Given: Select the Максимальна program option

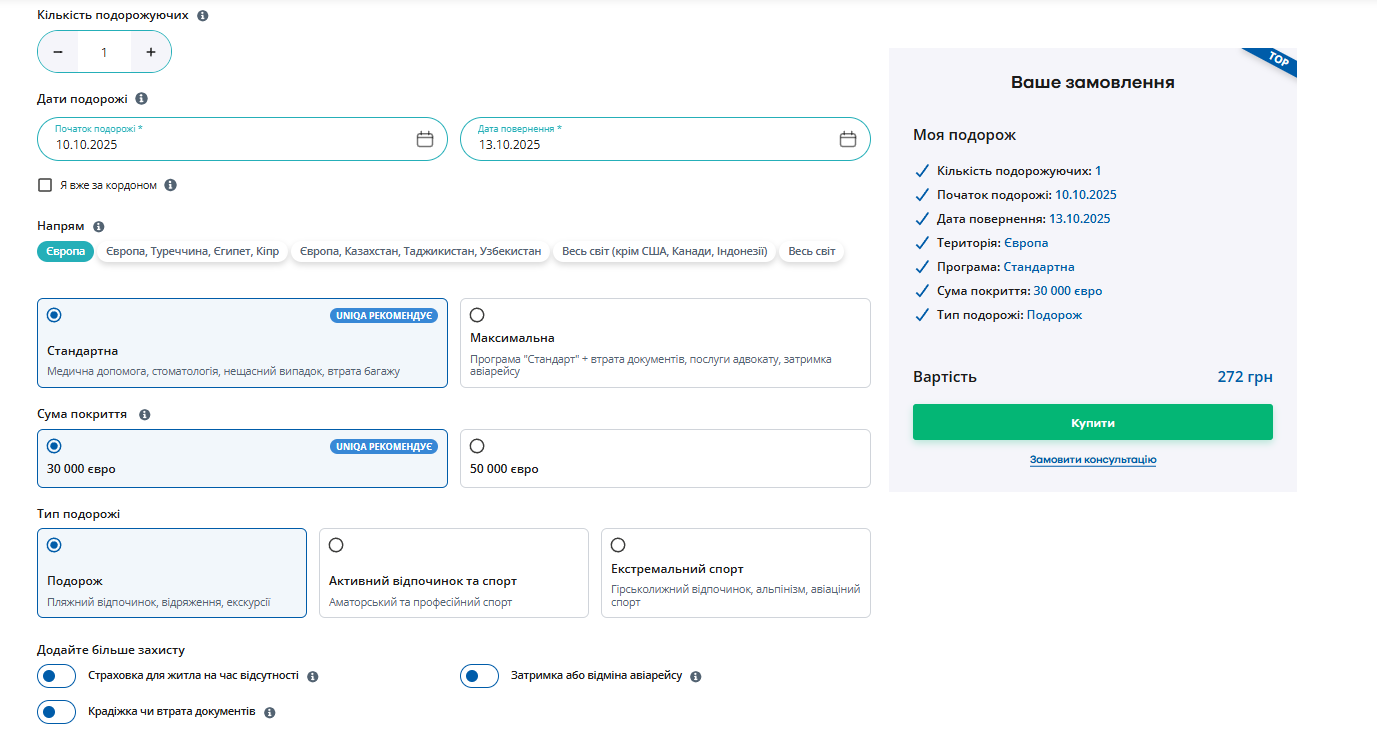Looking at the screenshot, I should coord(477,315).
